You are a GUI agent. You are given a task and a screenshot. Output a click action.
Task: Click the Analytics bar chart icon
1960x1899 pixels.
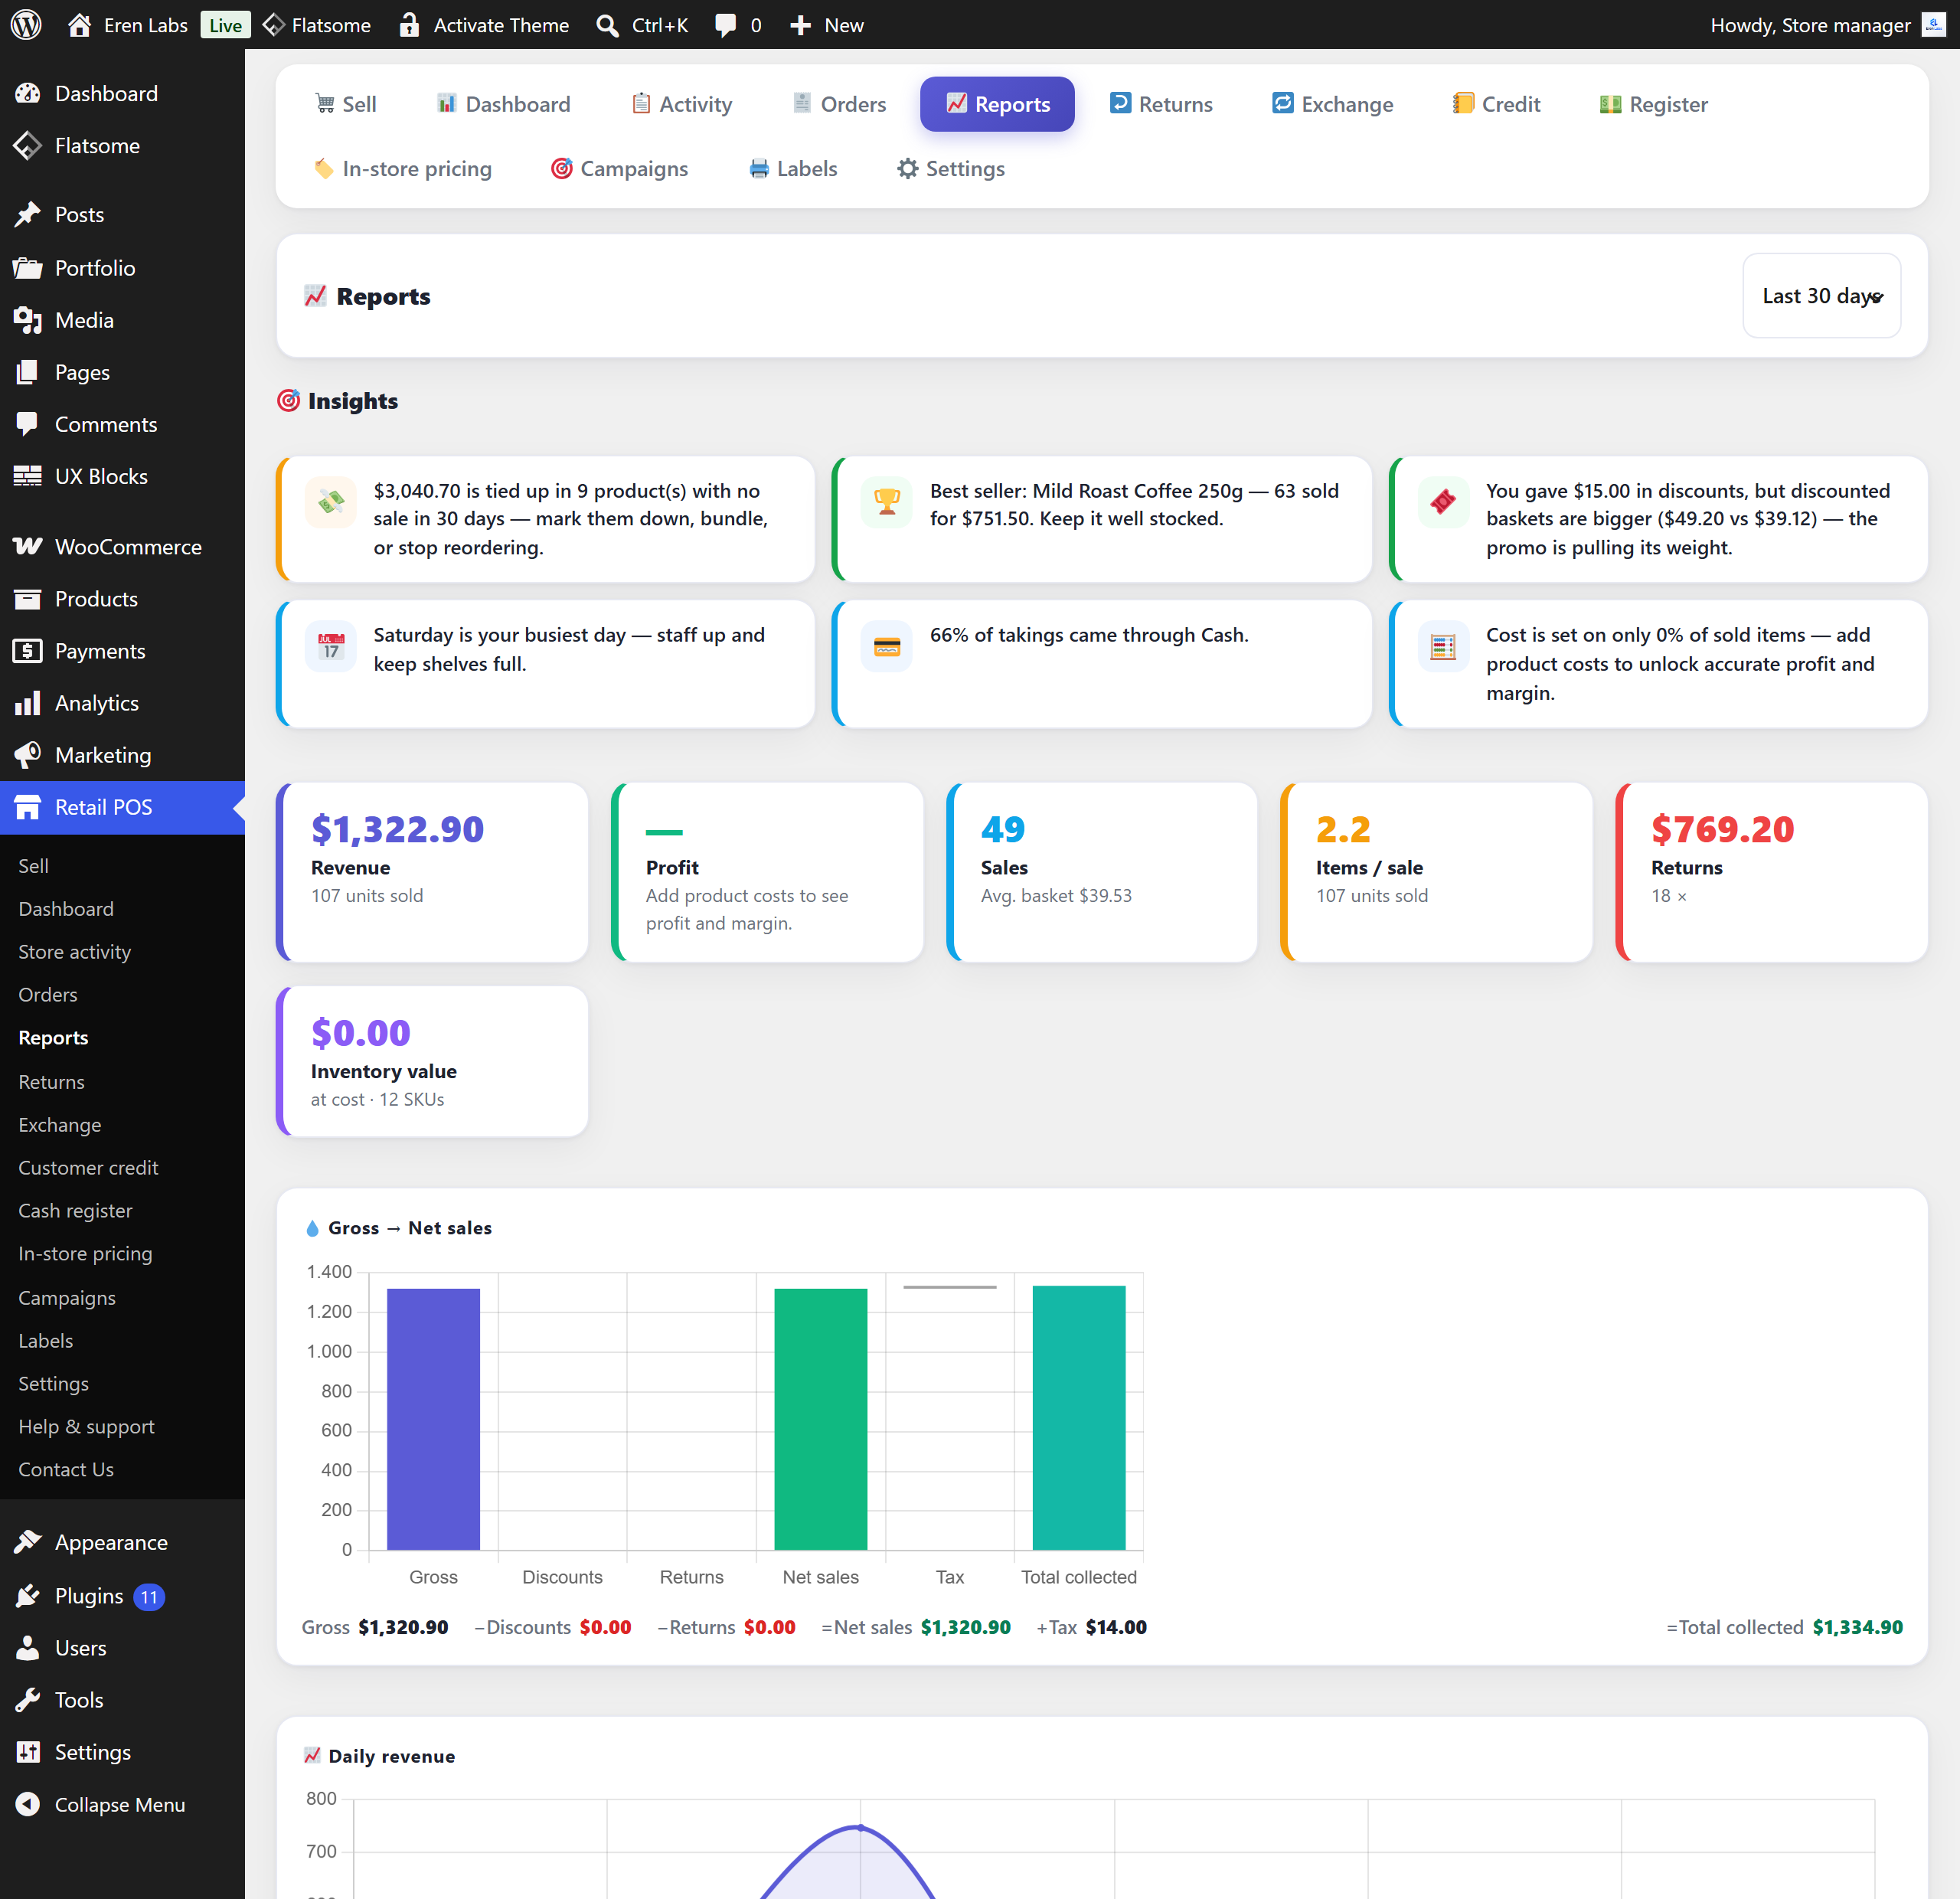[x=28, y=703]
